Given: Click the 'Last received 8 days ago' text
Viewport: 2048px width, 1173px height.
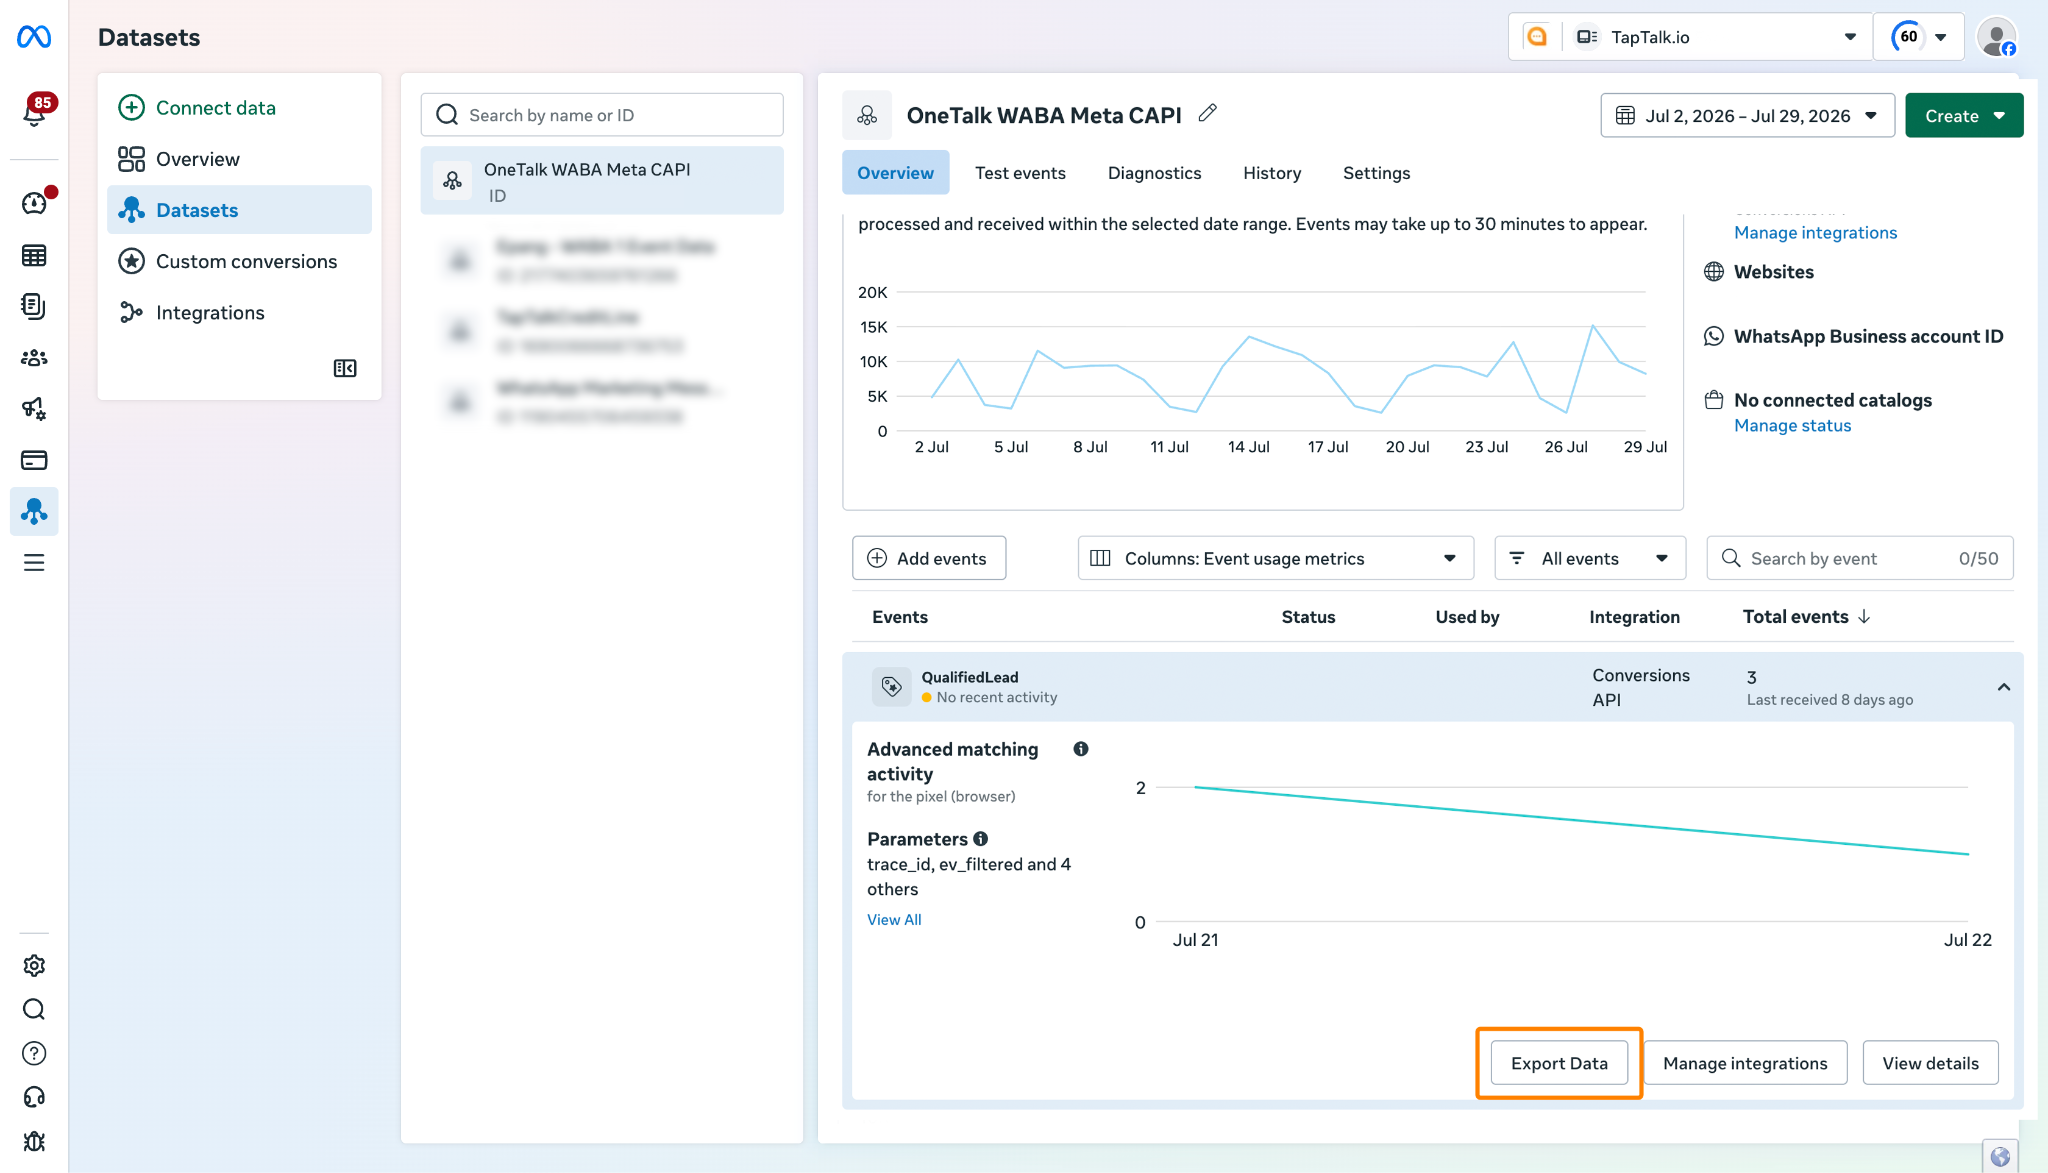Looking at the screenshot, I should pyautogui.click(x=1830, y=700).
